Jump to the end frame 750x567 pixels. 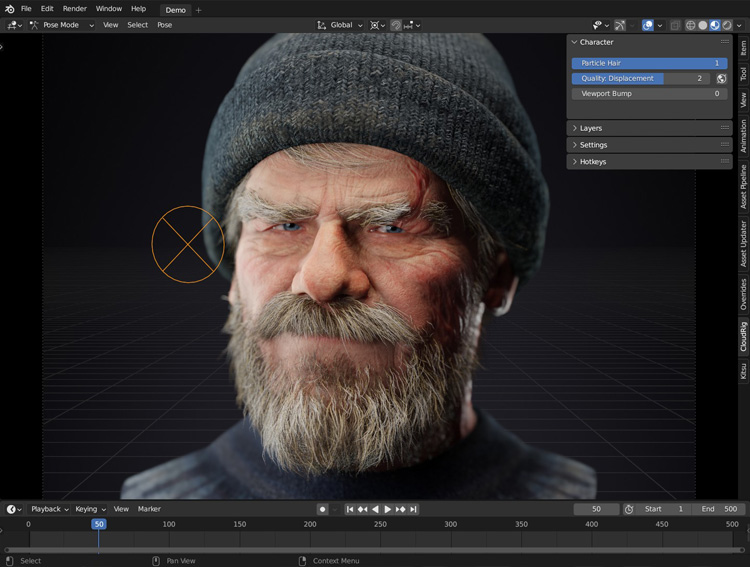(x=413, y=509)
